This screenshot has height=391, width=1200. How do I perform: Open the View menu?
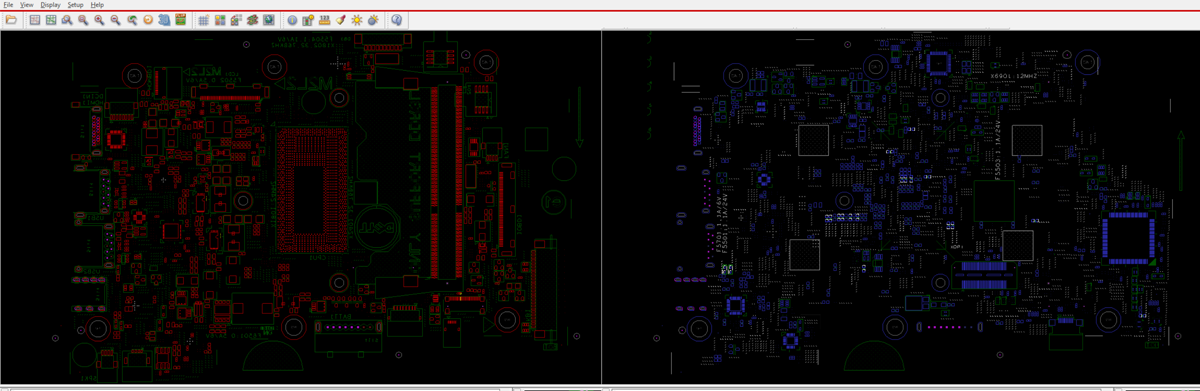click(x=26, y=5)
